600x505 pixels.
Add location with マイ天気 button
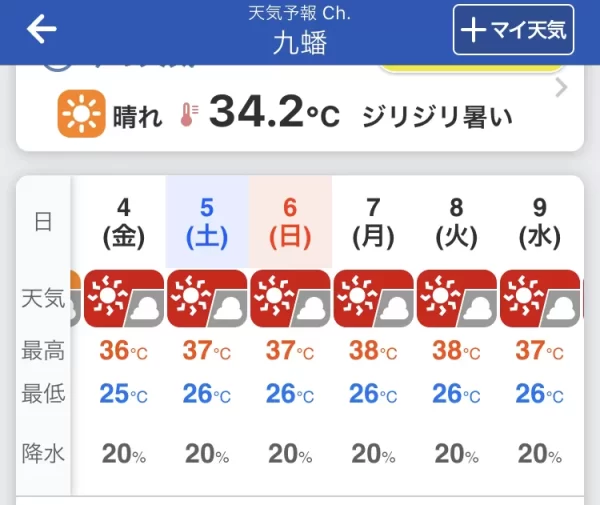click(513, 30)
